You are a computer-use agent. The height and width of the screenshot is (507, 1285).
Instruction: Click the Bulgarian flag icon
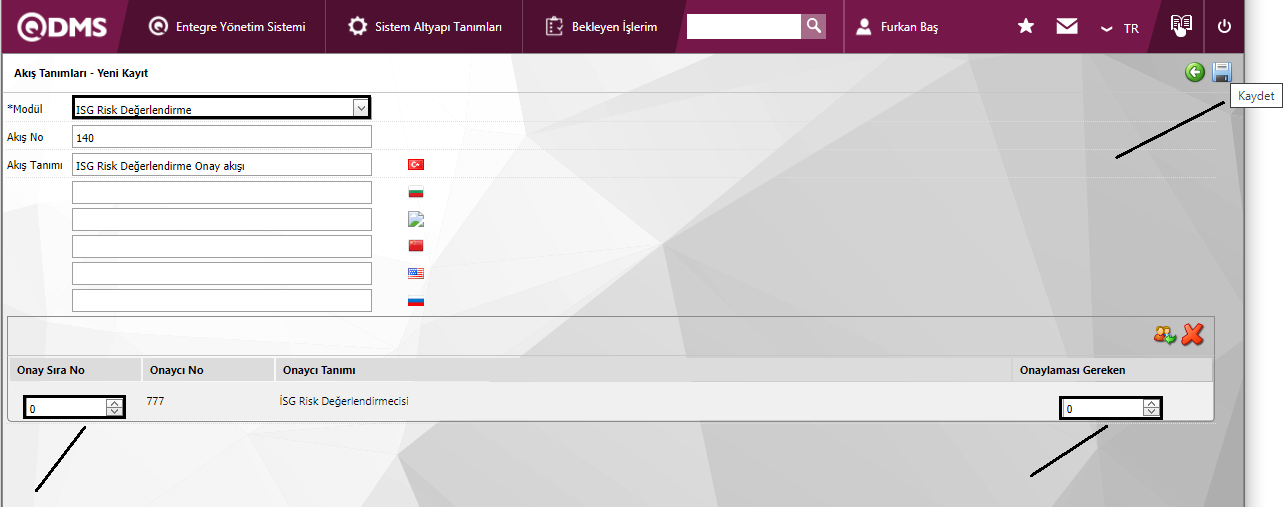[x=415, y=192]
